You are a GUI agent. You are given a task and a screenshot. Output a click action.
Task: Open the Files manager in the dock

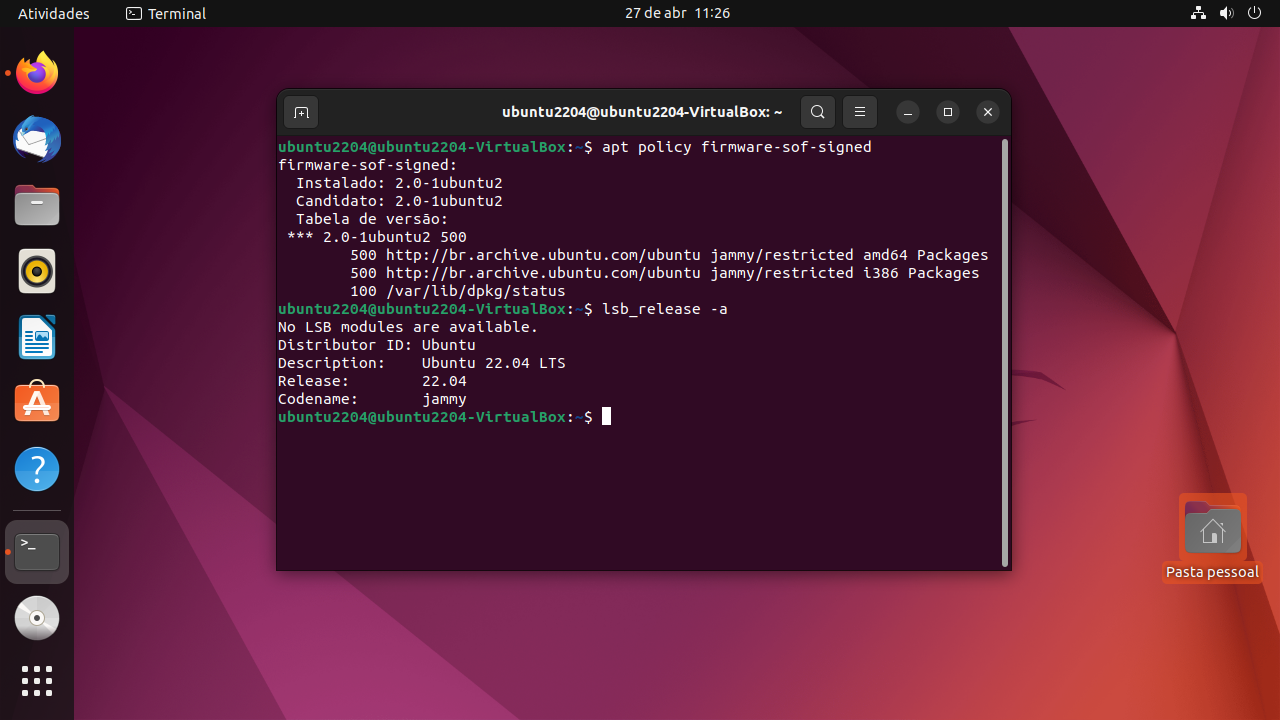(37, 205)
